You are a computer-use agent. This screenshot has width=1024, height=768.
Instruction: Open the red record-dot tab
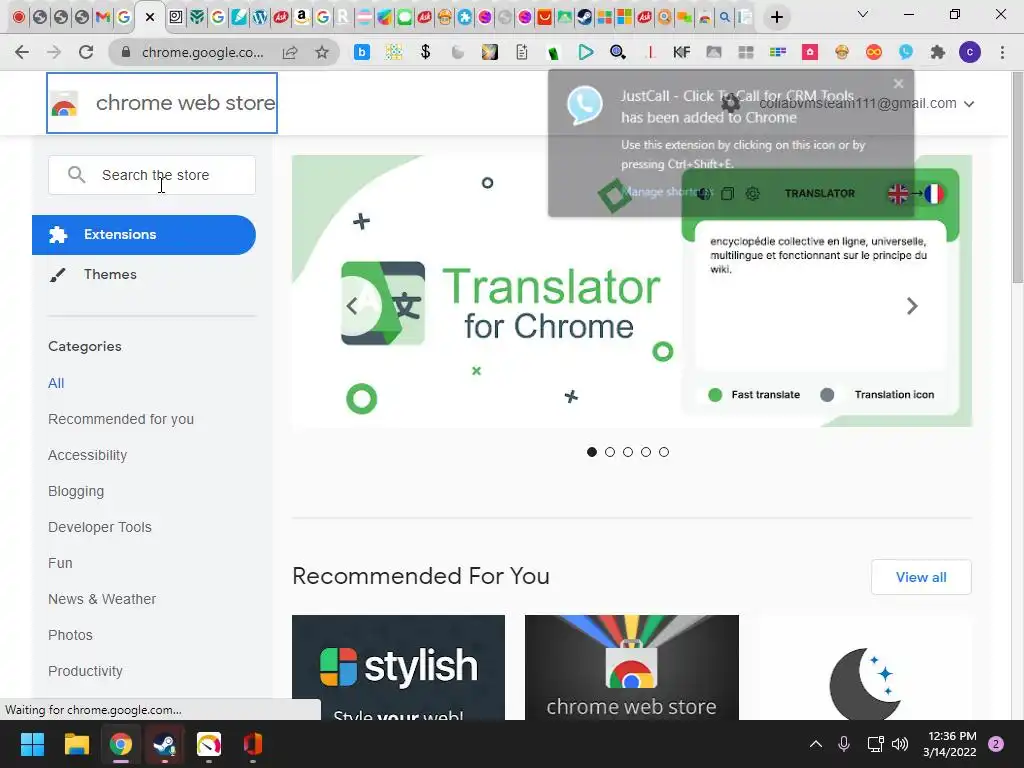coord(19,17)
